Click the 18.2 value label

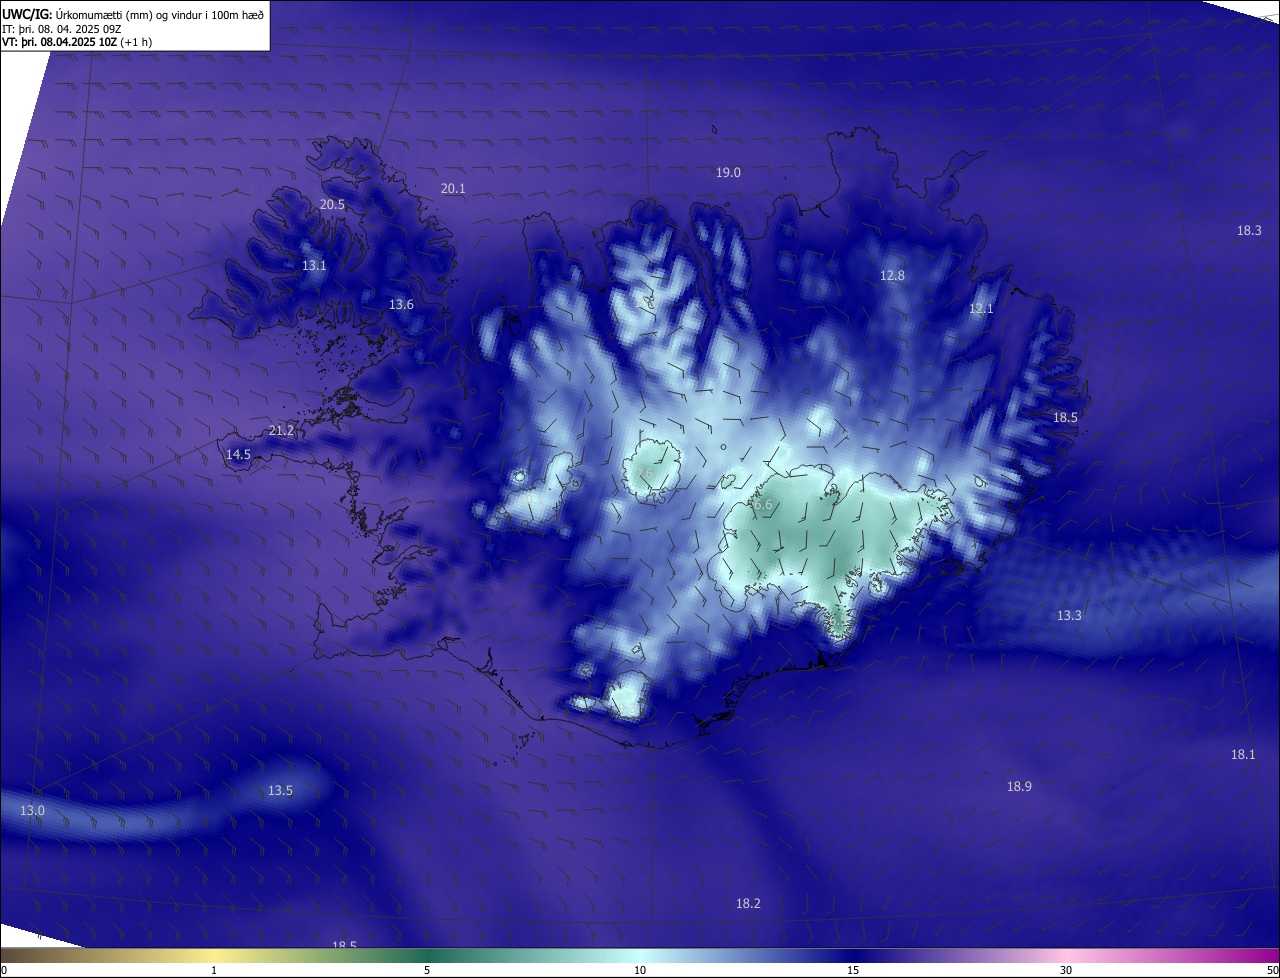click(x=748, y=903)
